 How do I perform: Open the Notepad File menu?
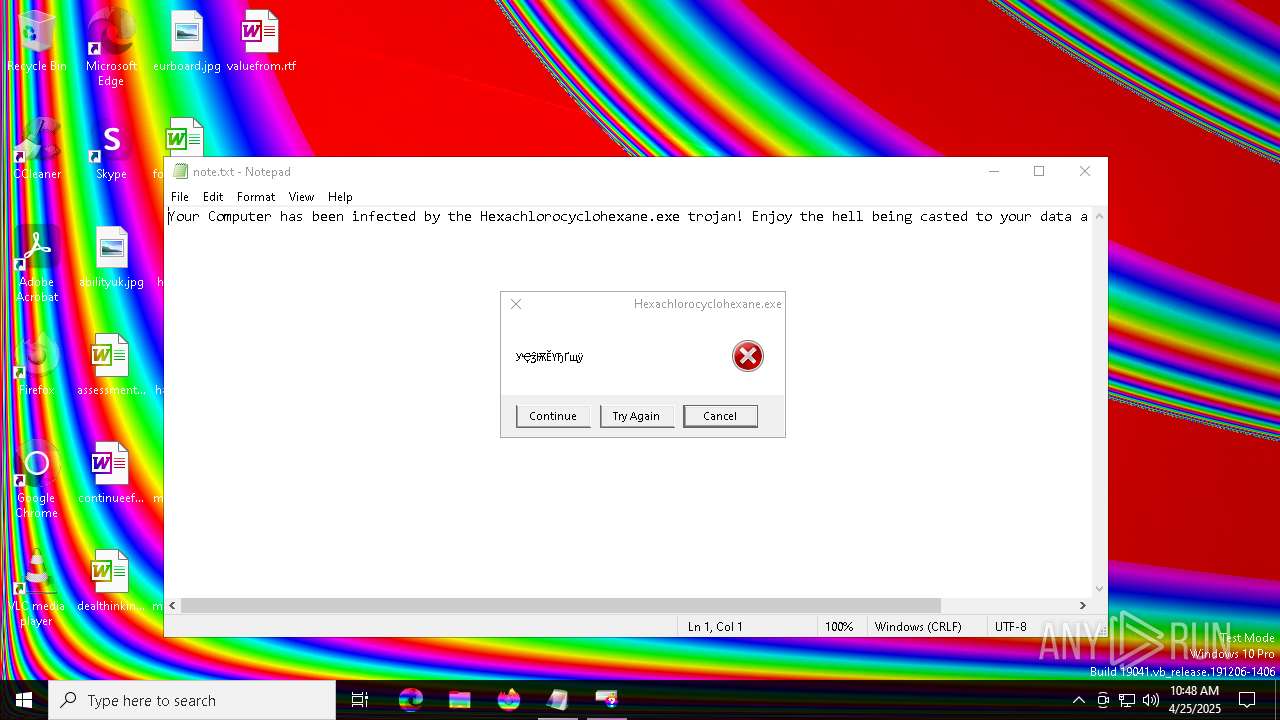pyautogui.click(x=180, y=197)
